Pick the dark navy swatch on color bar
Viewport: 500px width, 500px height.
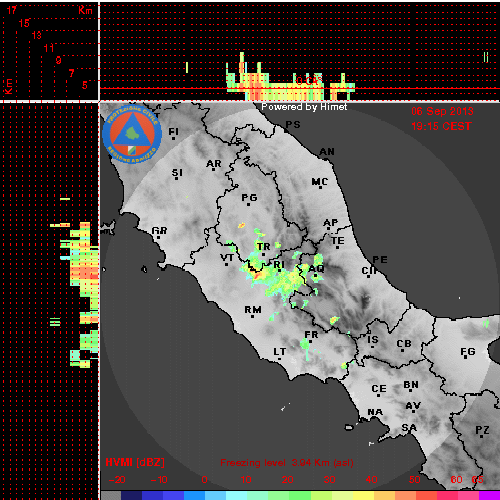click(132, 495)
